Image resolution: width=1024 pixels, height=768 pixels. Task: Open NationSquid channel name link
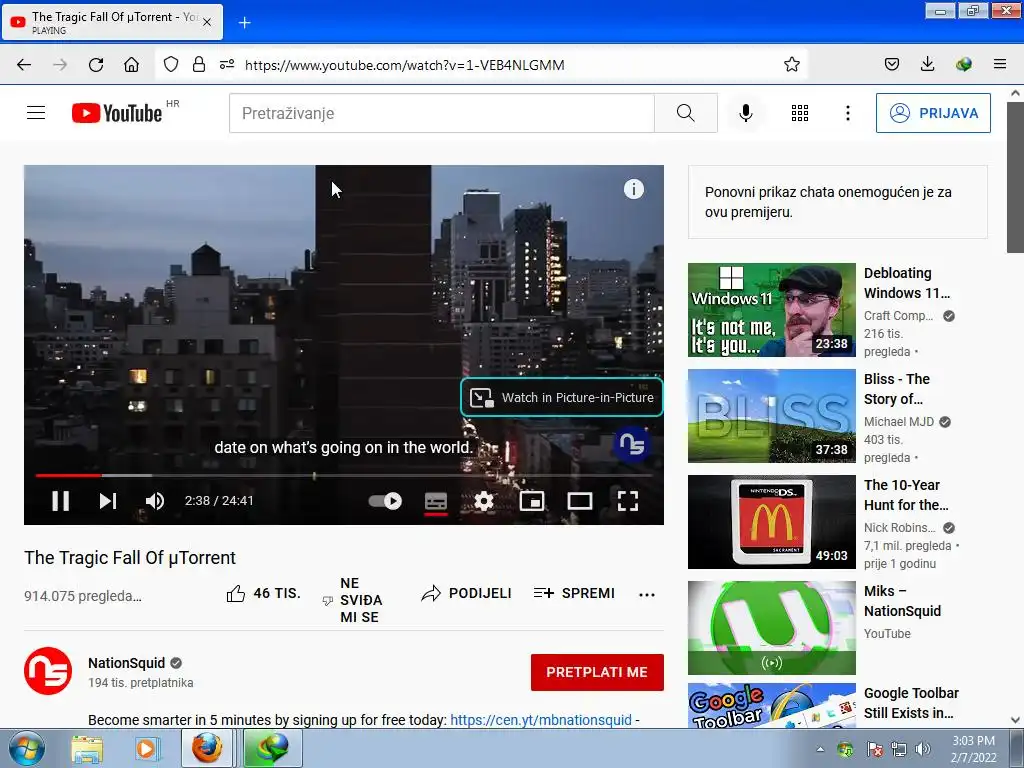click(127, 663)
